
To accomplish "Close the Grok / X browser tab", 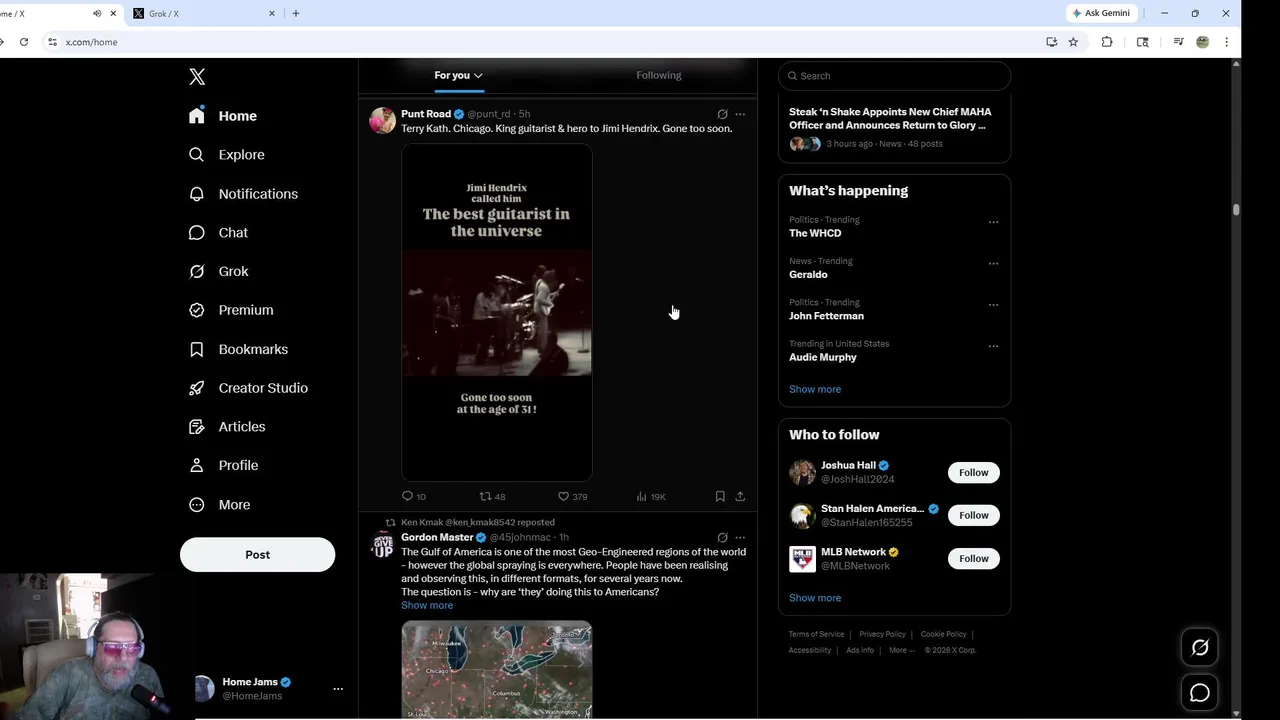I will point(272,14).
